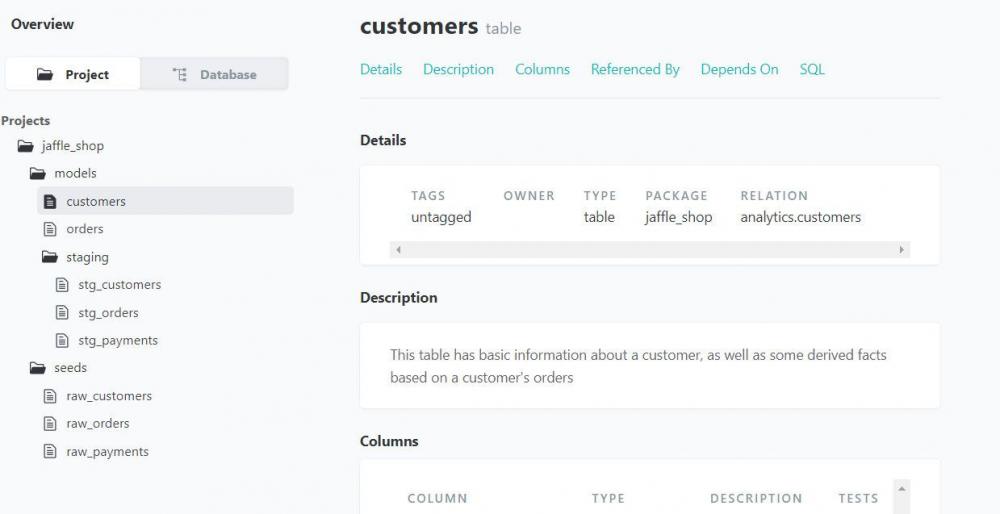Image resolution: width=1000 pixels, height=514 pixels.
Task: Click the Details box horizontal scrollbar track
Action: [x=650, y=249]
